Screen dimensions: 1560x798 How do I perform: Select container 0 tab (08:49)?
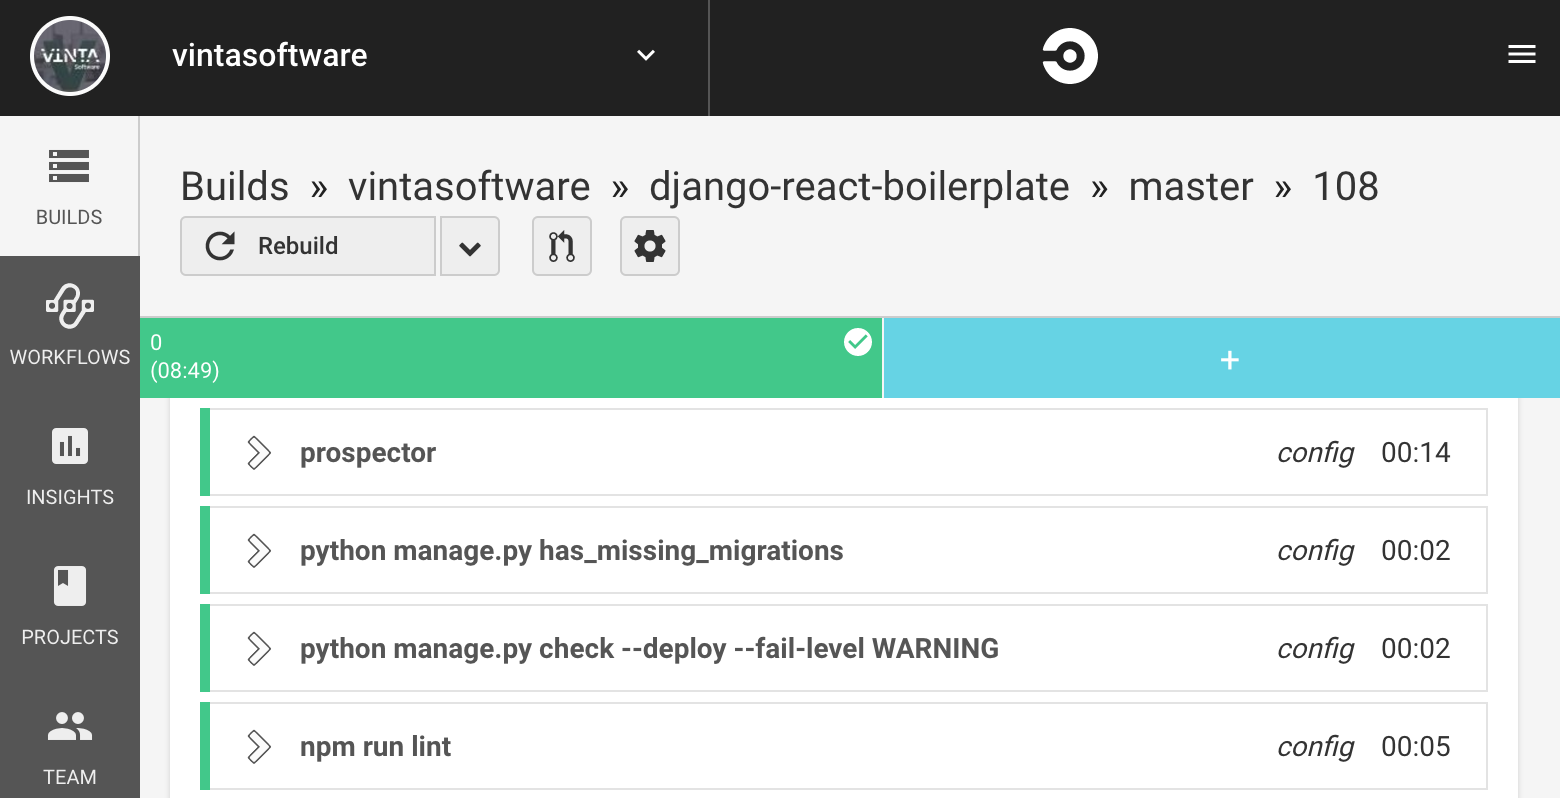point(511,358)
